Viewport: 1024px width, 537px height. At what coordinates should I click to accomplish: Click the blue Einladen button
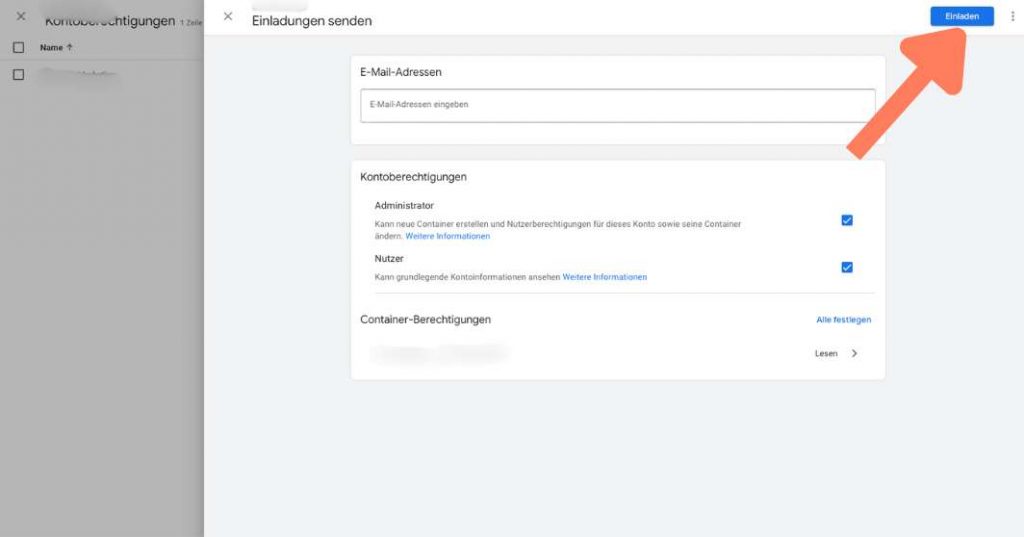[x=961, y=16]
